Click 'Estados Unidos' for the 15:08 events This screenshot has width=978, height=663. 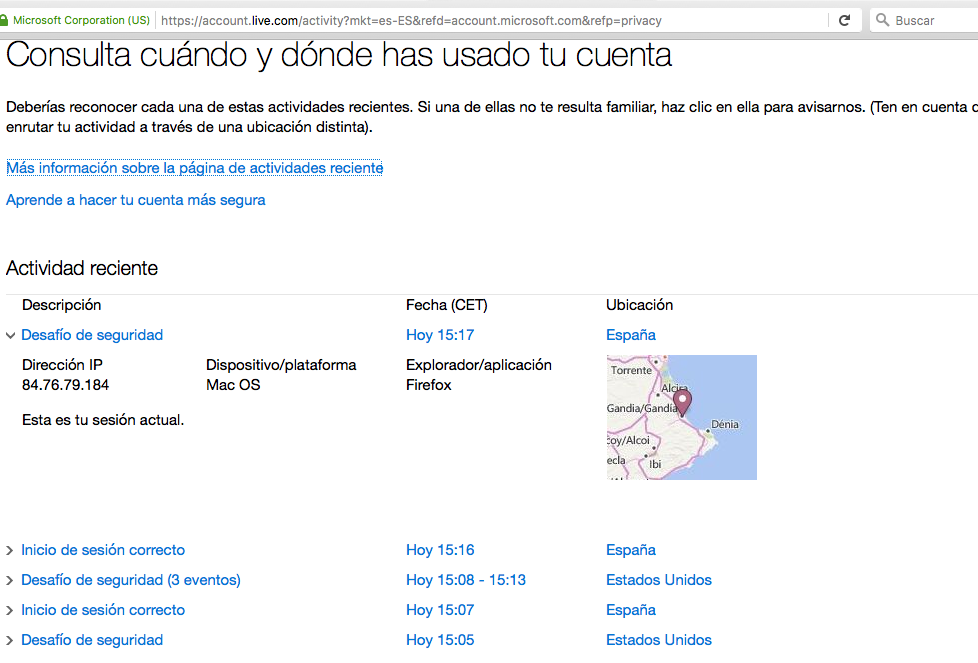[658, 580]
